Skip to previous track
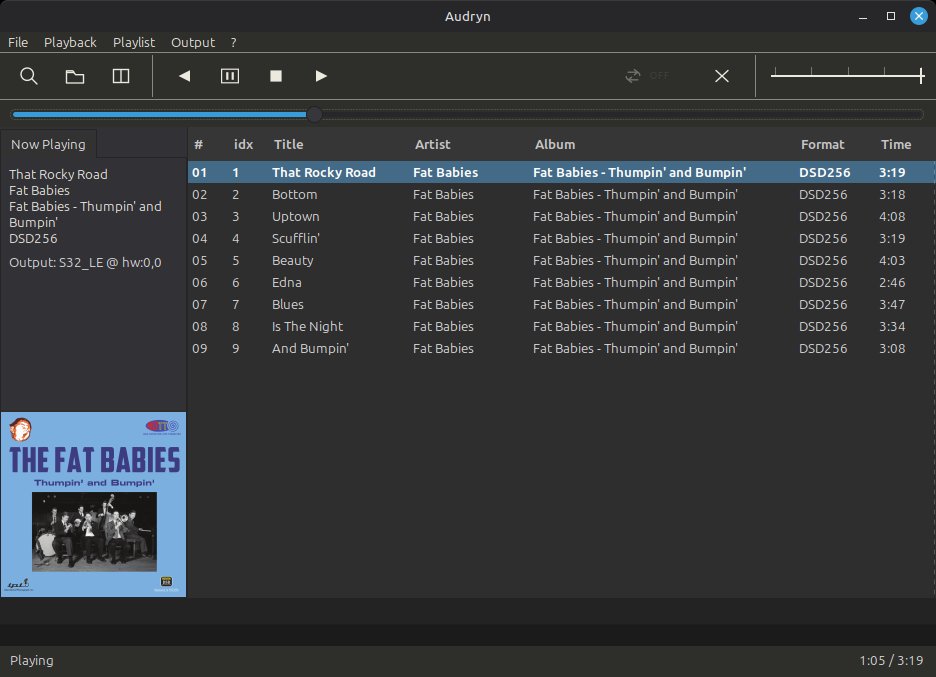The image size is (936, 677). click(x=184, y=76)
